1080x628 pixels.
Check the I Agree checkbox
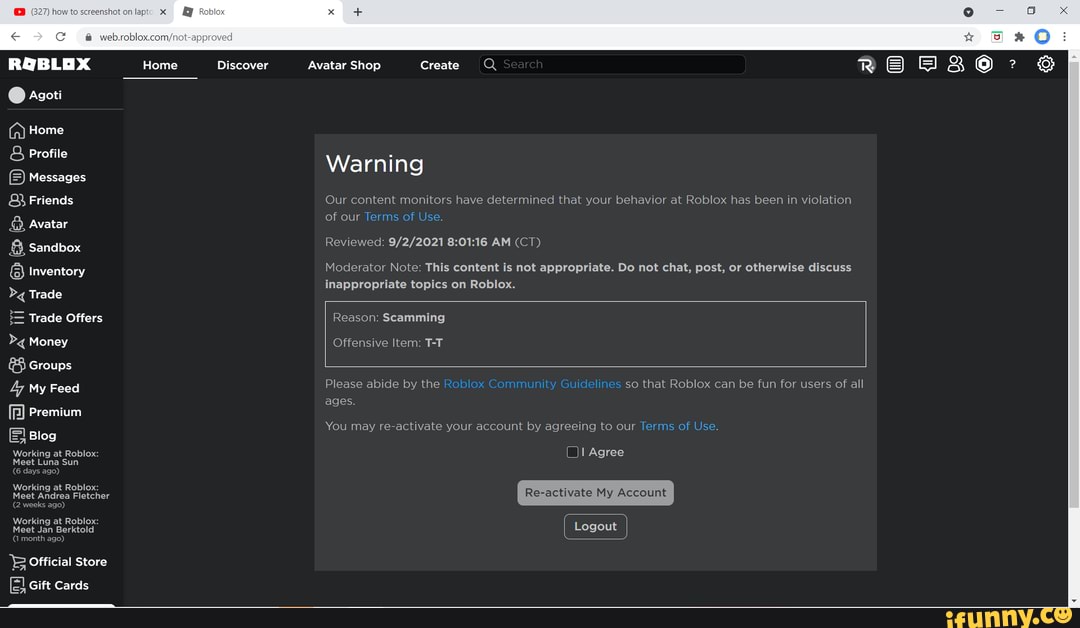[x=572, y=452]
